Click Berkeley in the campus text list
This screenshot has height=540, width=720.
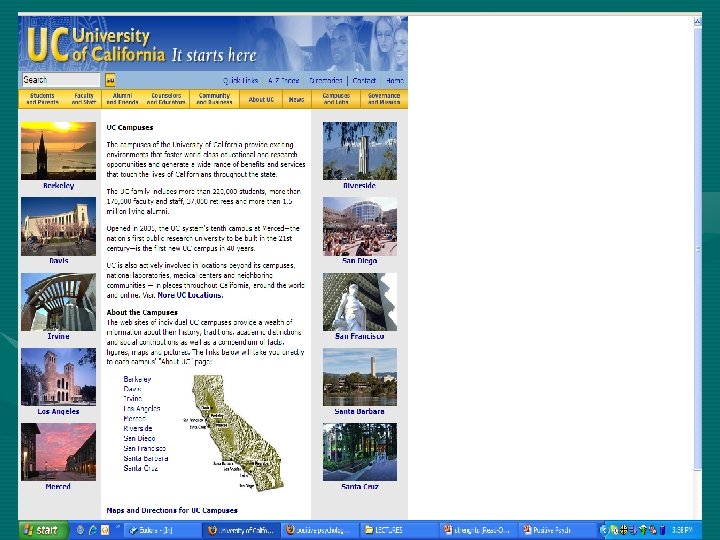click(137, 379)
